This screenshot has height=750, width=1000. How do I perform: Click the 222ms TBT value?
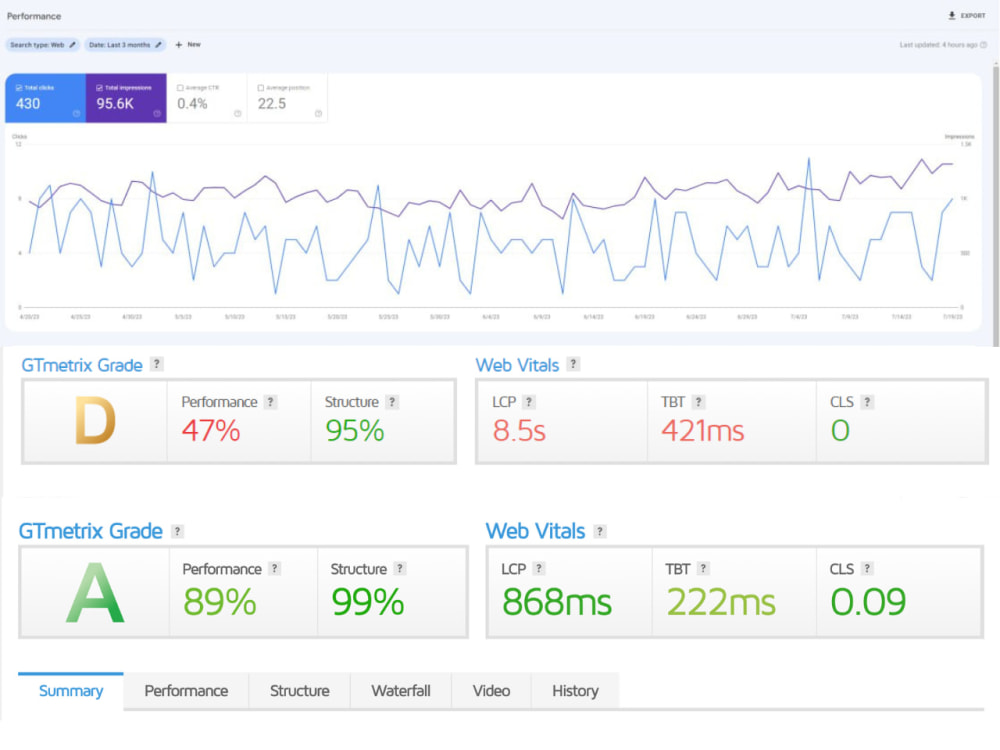(721, 602)
